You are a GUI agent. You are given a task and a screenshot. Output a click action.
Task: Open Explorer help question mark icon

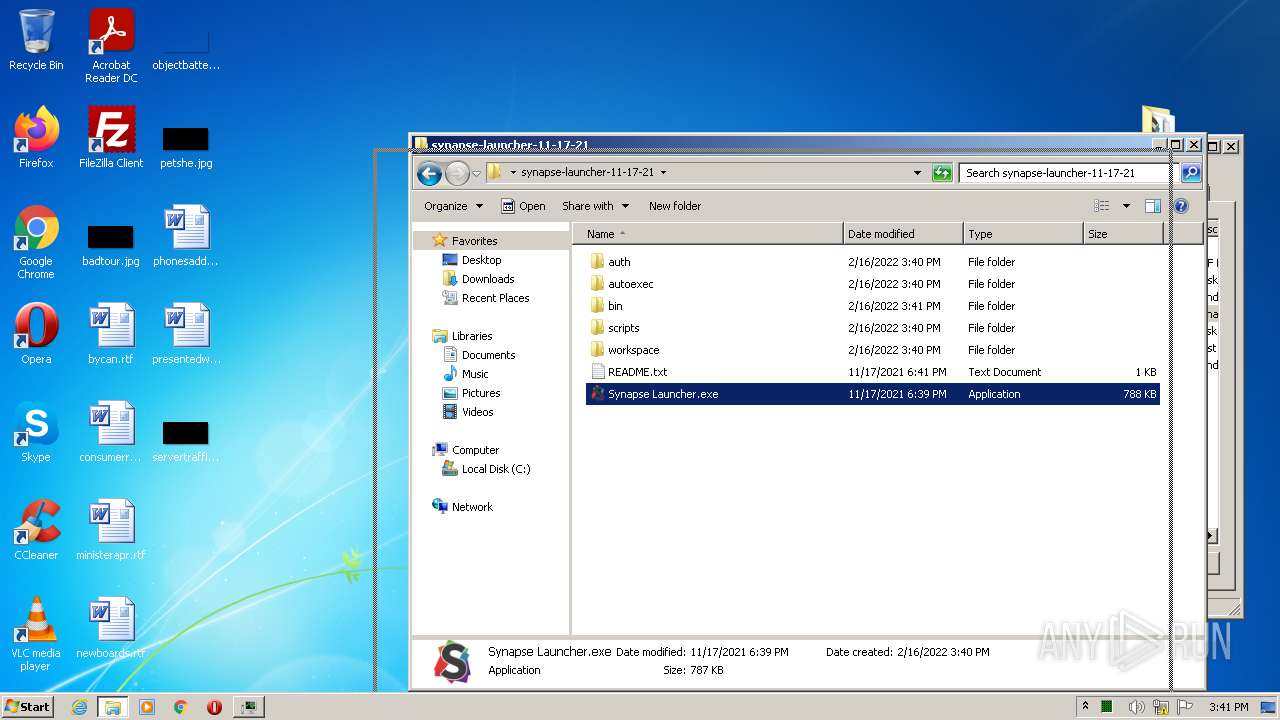click(1180, 206)
